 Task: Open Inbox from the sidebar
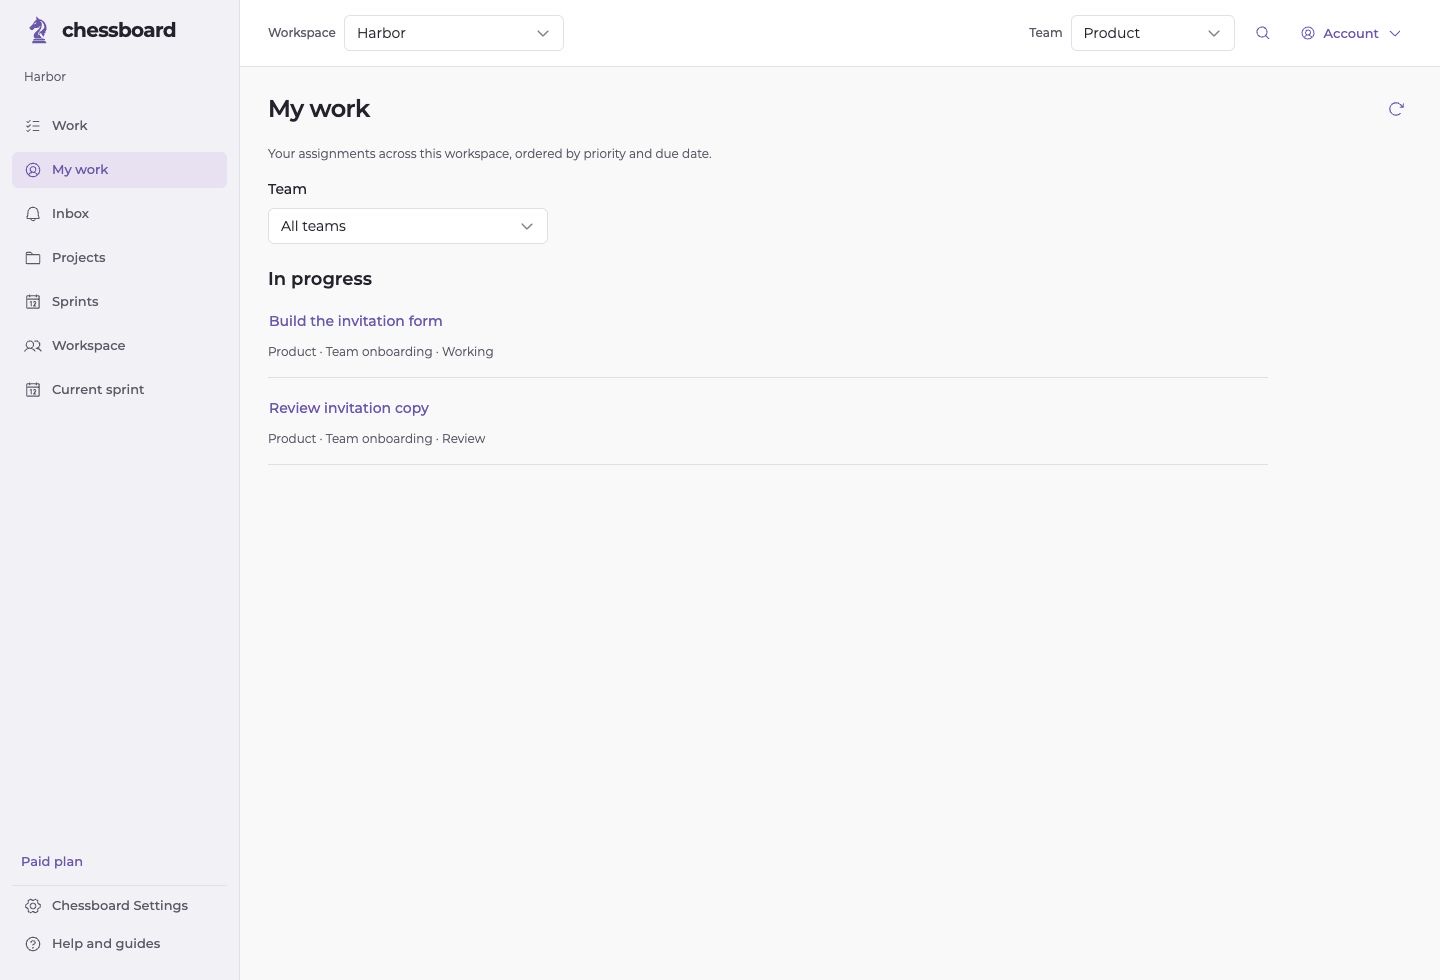coord(120,214)
